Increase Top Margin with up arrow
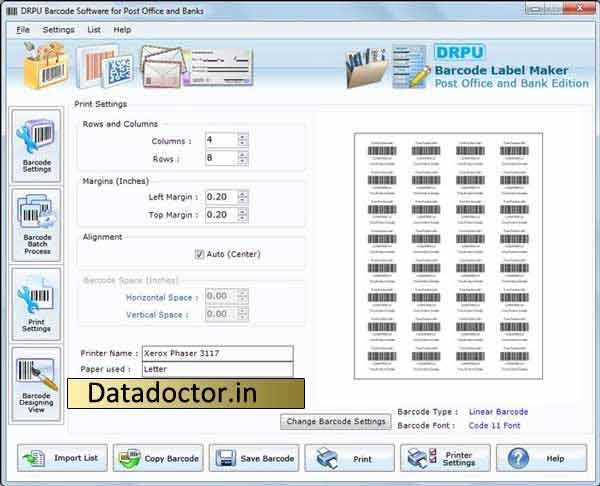 pyautogui.click(x=243, y=211)
